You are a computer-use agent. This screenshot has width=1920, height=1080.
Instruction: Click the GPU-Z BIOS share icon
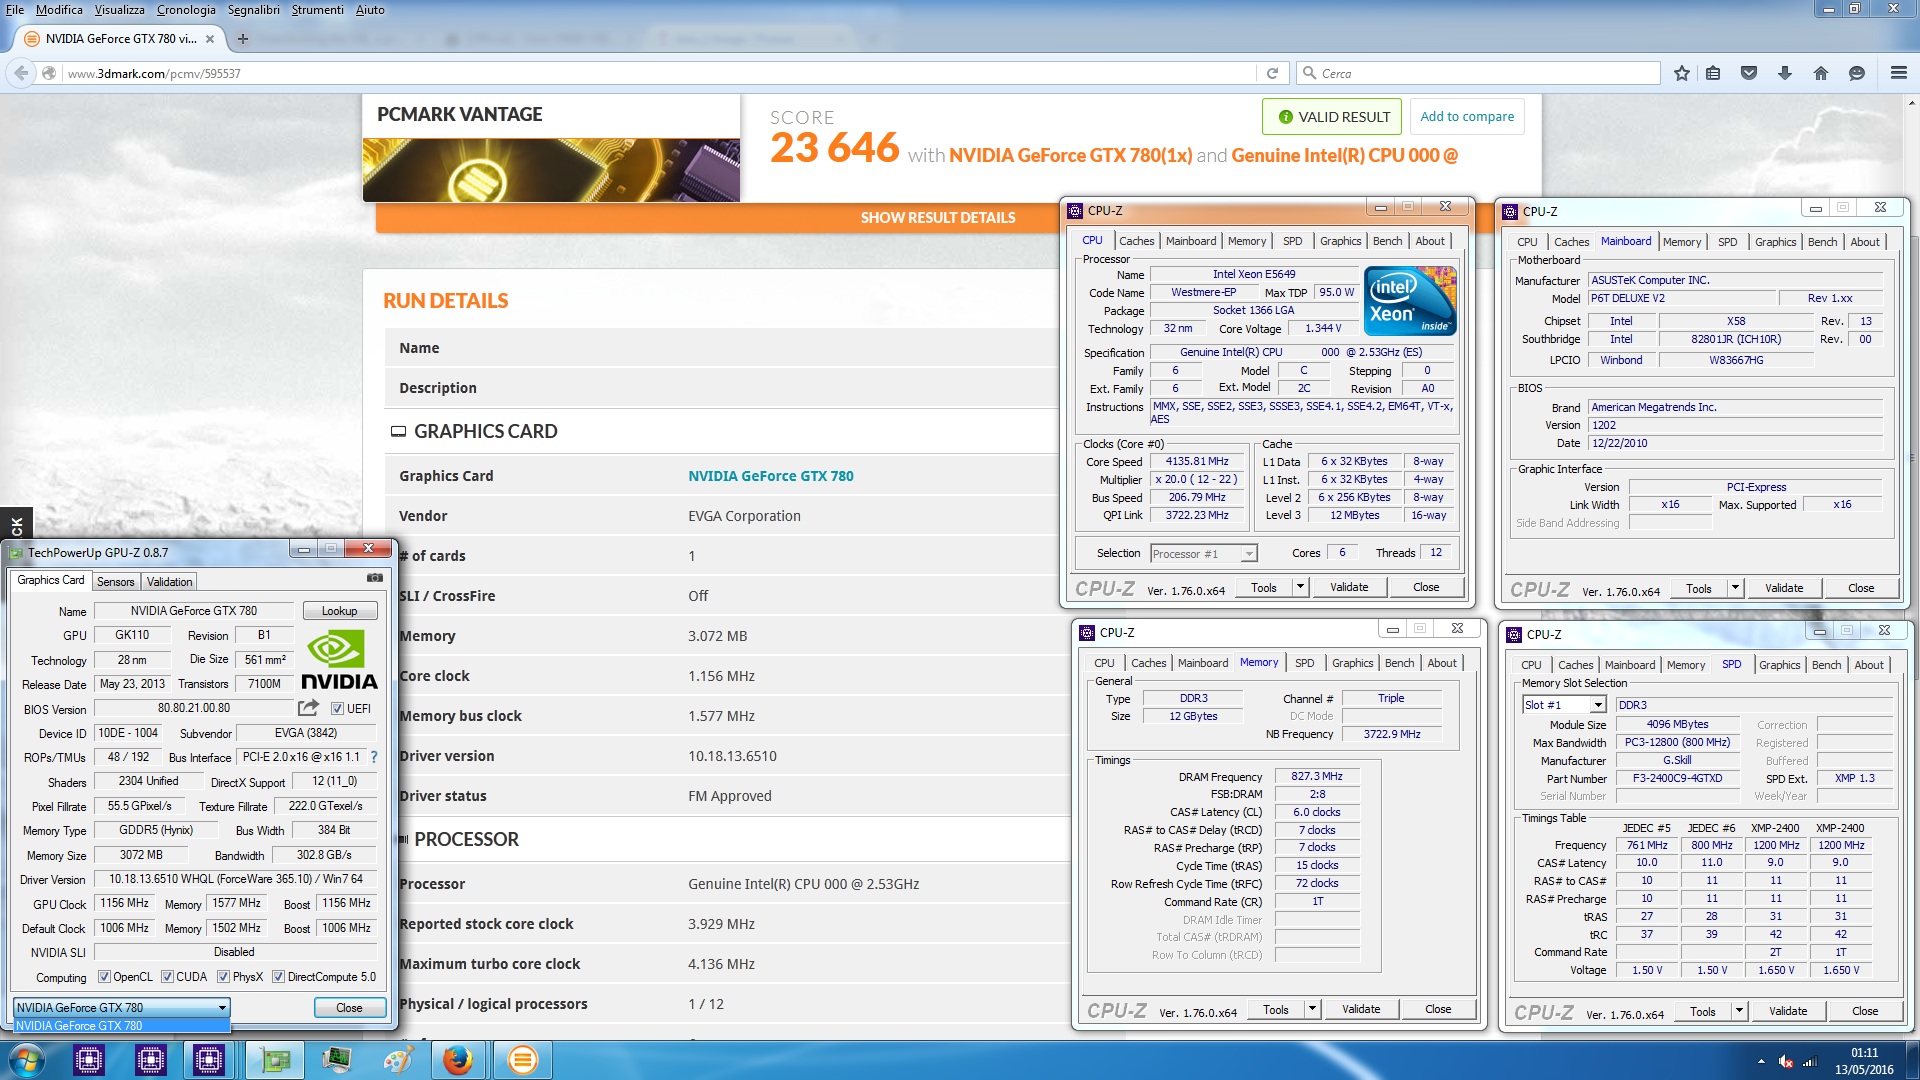point(308,708)
